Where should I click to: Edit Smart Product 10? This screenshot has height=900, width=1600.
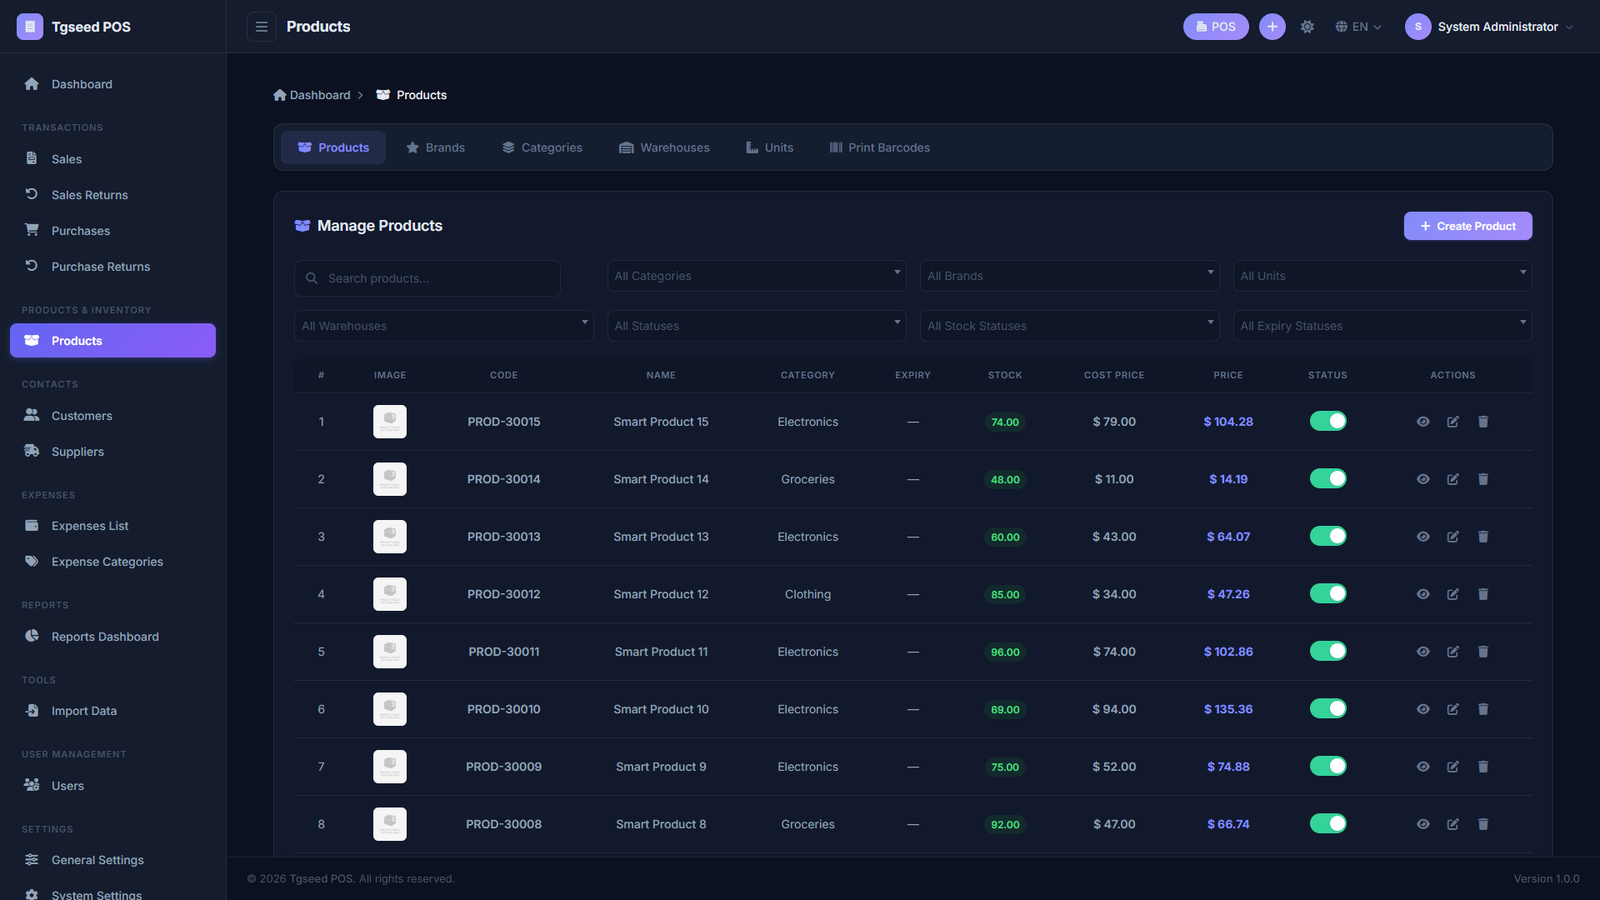pyautogui.click(x=1453, y=709)
